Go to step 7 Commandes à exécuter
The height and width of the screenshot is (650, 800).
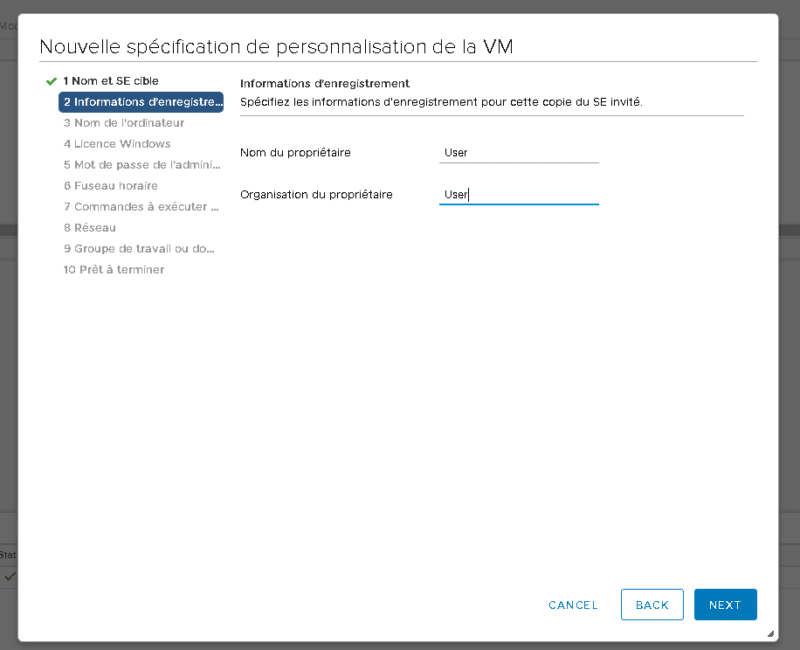point(141,207)
